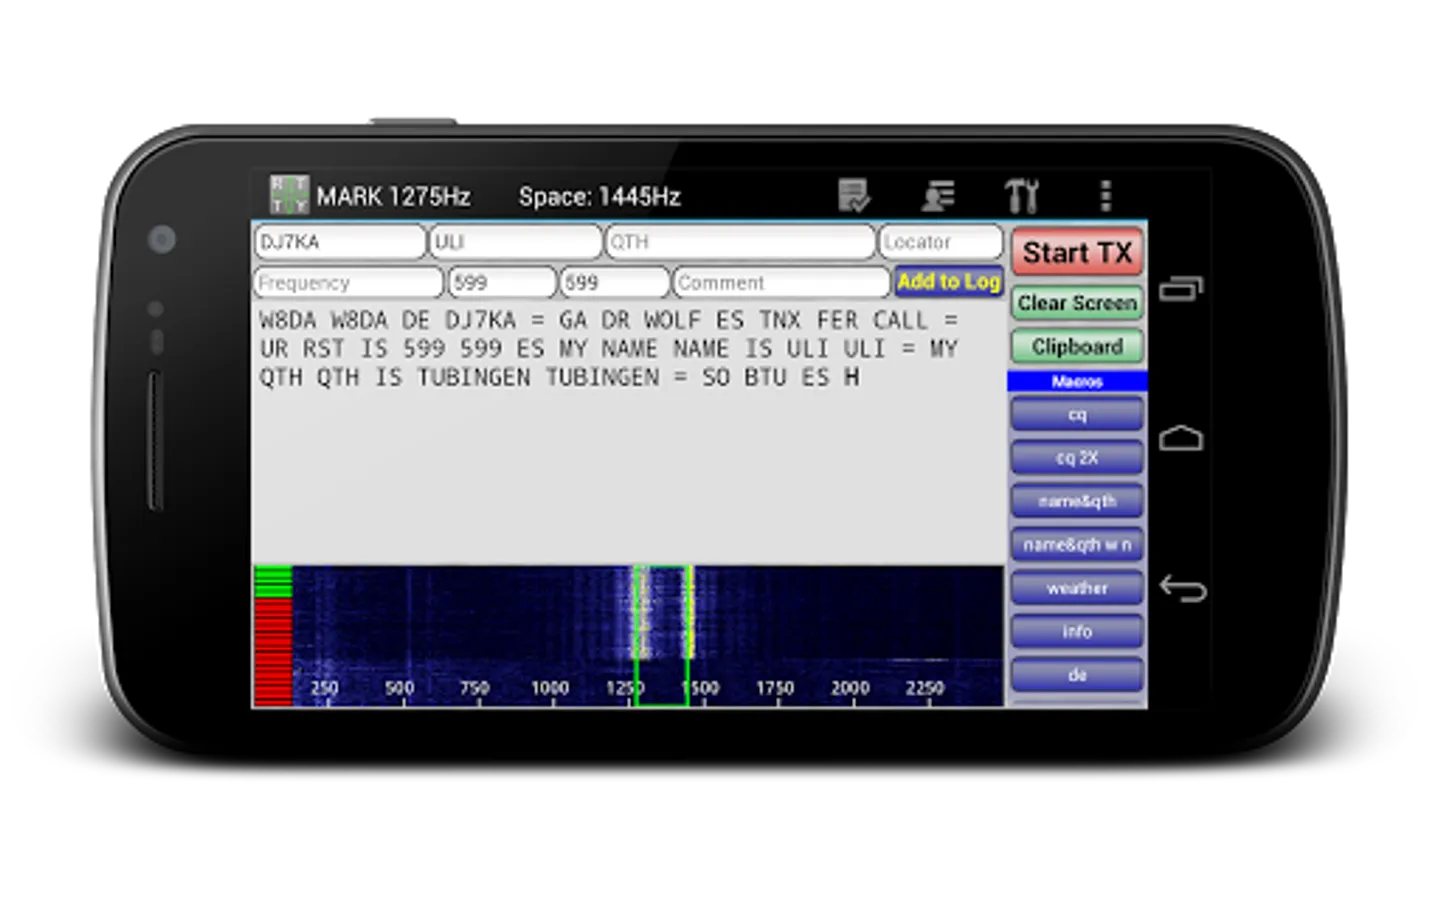Screen dimensions: 1440x900
Task: Tap the Clipboard button
Action: coord(1077,347)
